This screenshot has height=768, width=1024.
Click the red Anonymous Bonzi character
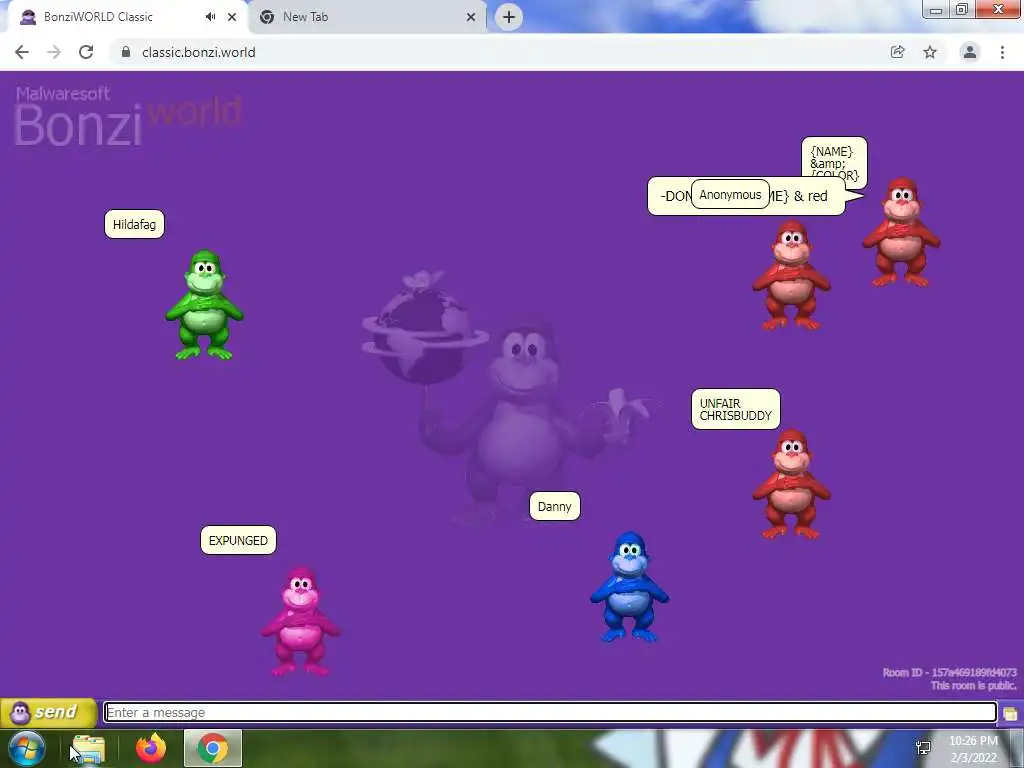click(792, 276)
